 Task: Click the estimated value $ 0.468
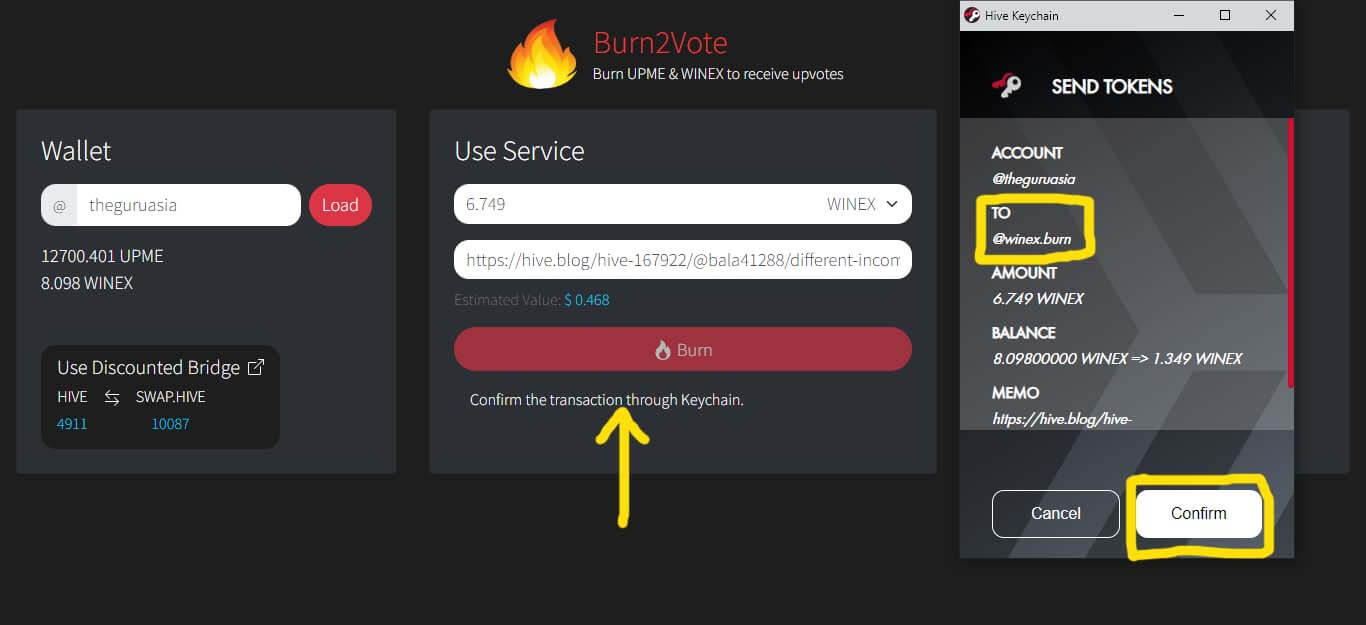click(587, 300)
